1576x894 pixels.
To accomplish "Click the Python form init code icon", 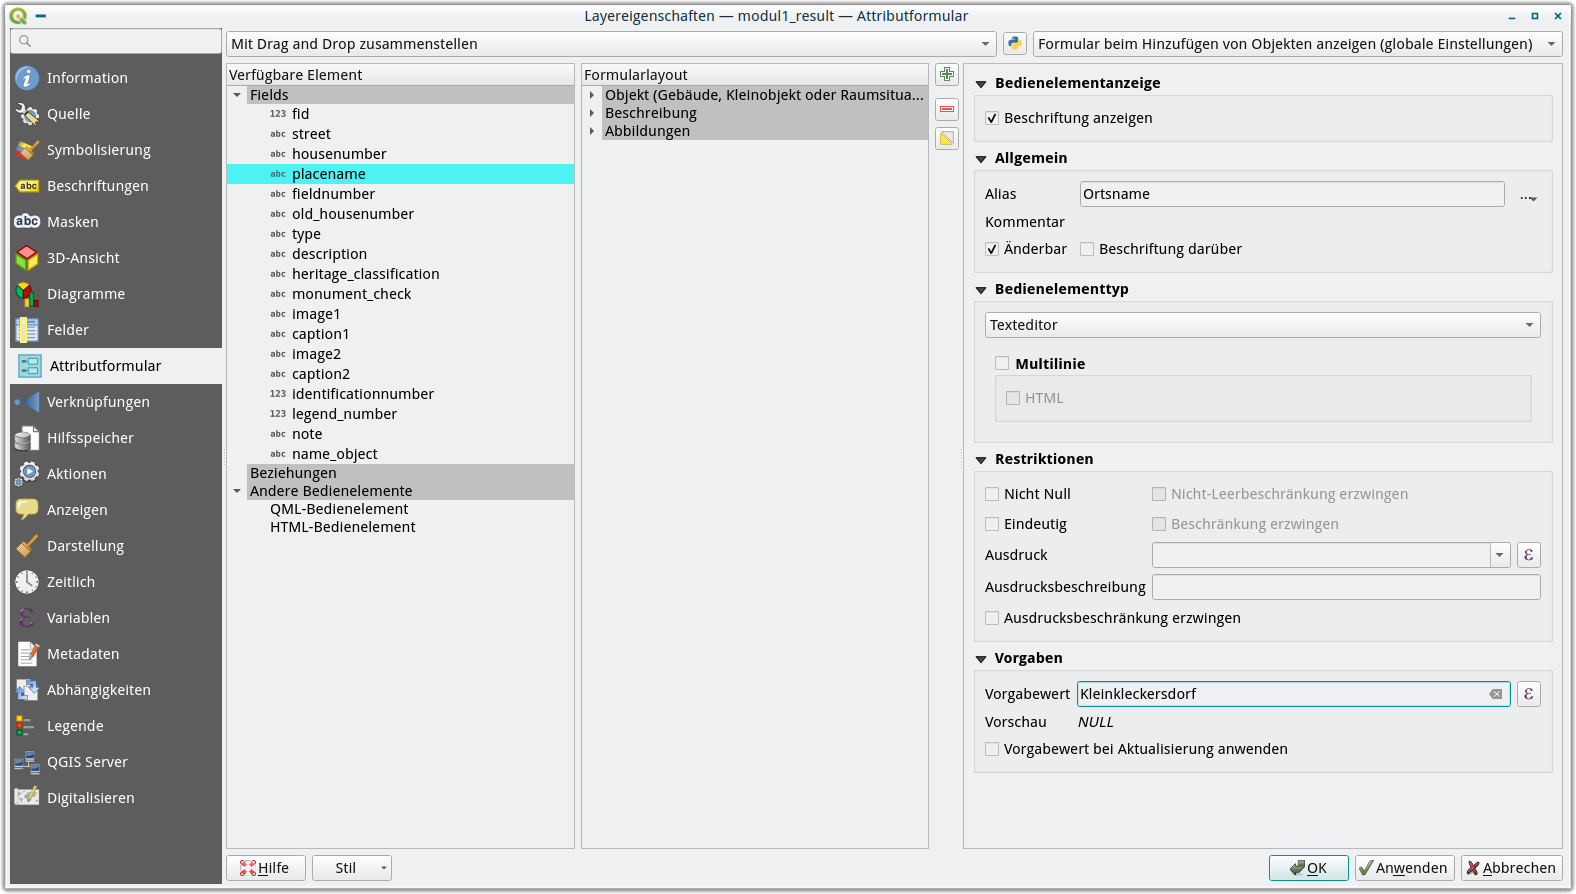I will point(1014,44).
